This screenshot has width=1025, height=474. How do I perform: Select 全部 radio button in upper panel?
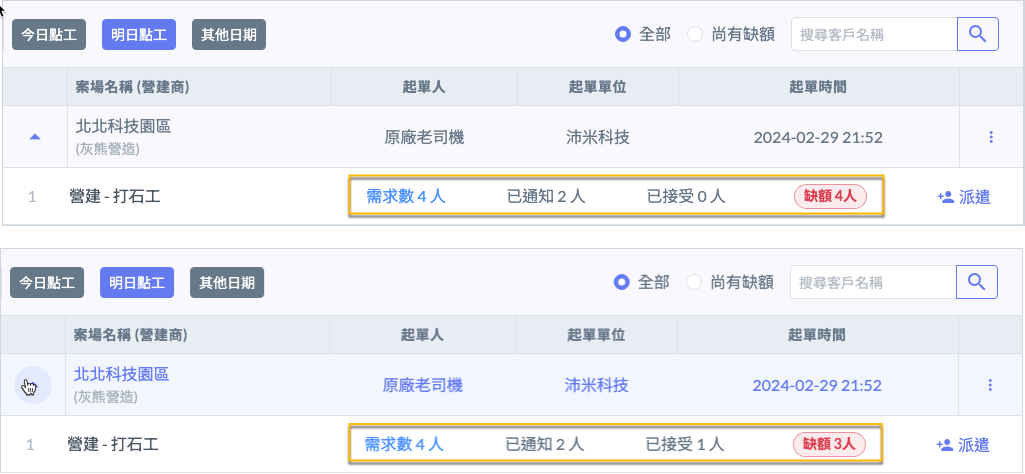click(623, 34)
